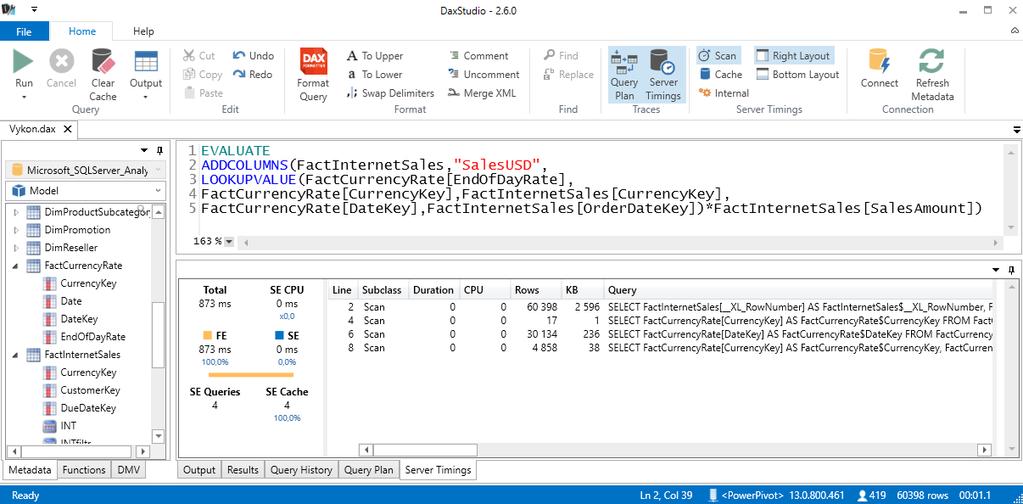1023x504 pixels.
Task: Switch to the Functions tab
Action: pyautogui.click(x=84, y=469)
